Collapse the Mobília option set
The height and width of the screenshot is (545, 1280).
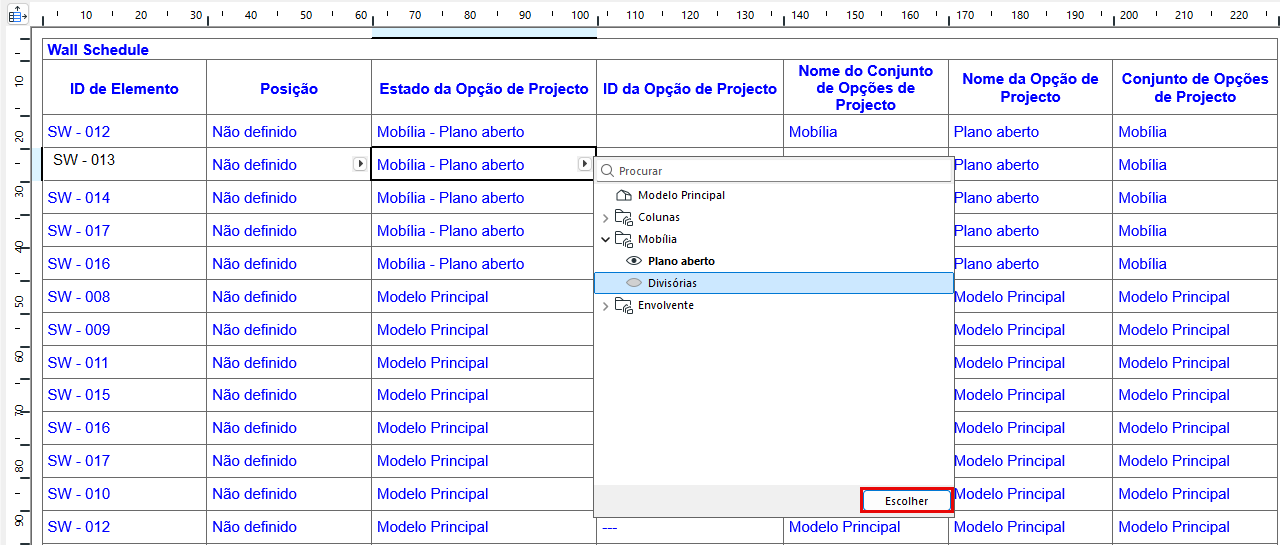coord(605,239)
